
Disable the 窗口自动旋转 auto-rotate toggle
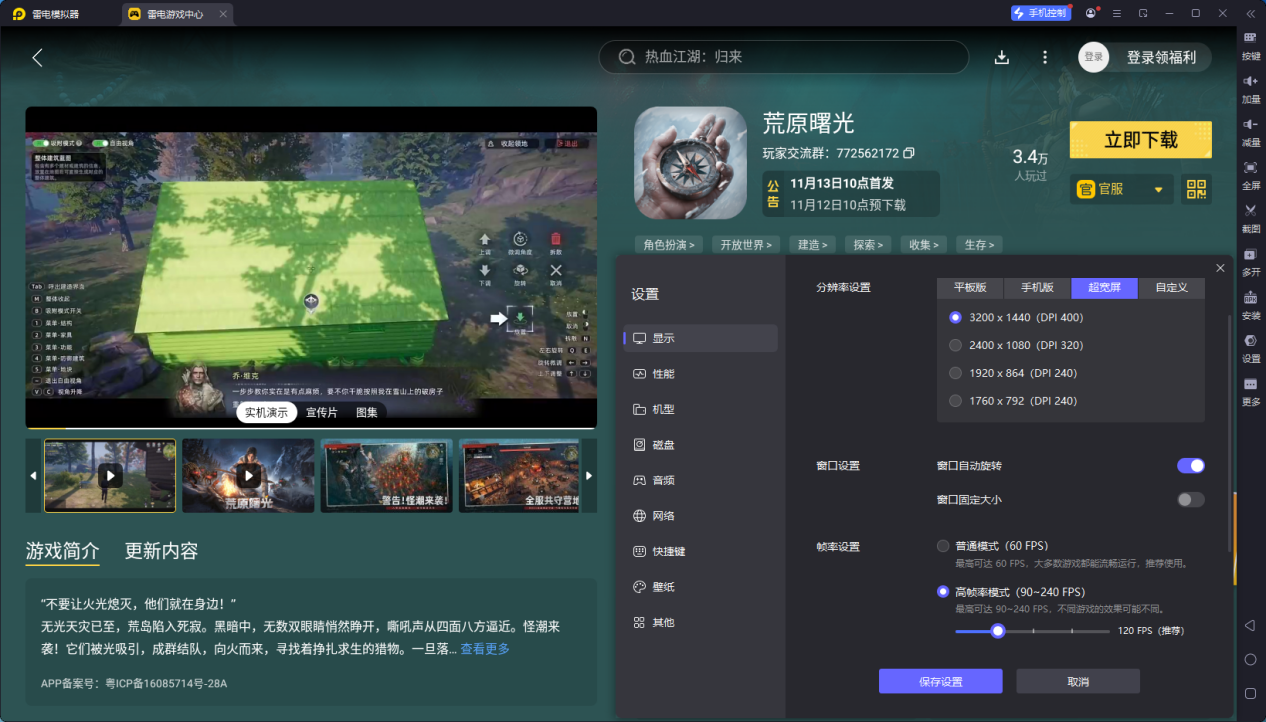tap(1190, 465)
